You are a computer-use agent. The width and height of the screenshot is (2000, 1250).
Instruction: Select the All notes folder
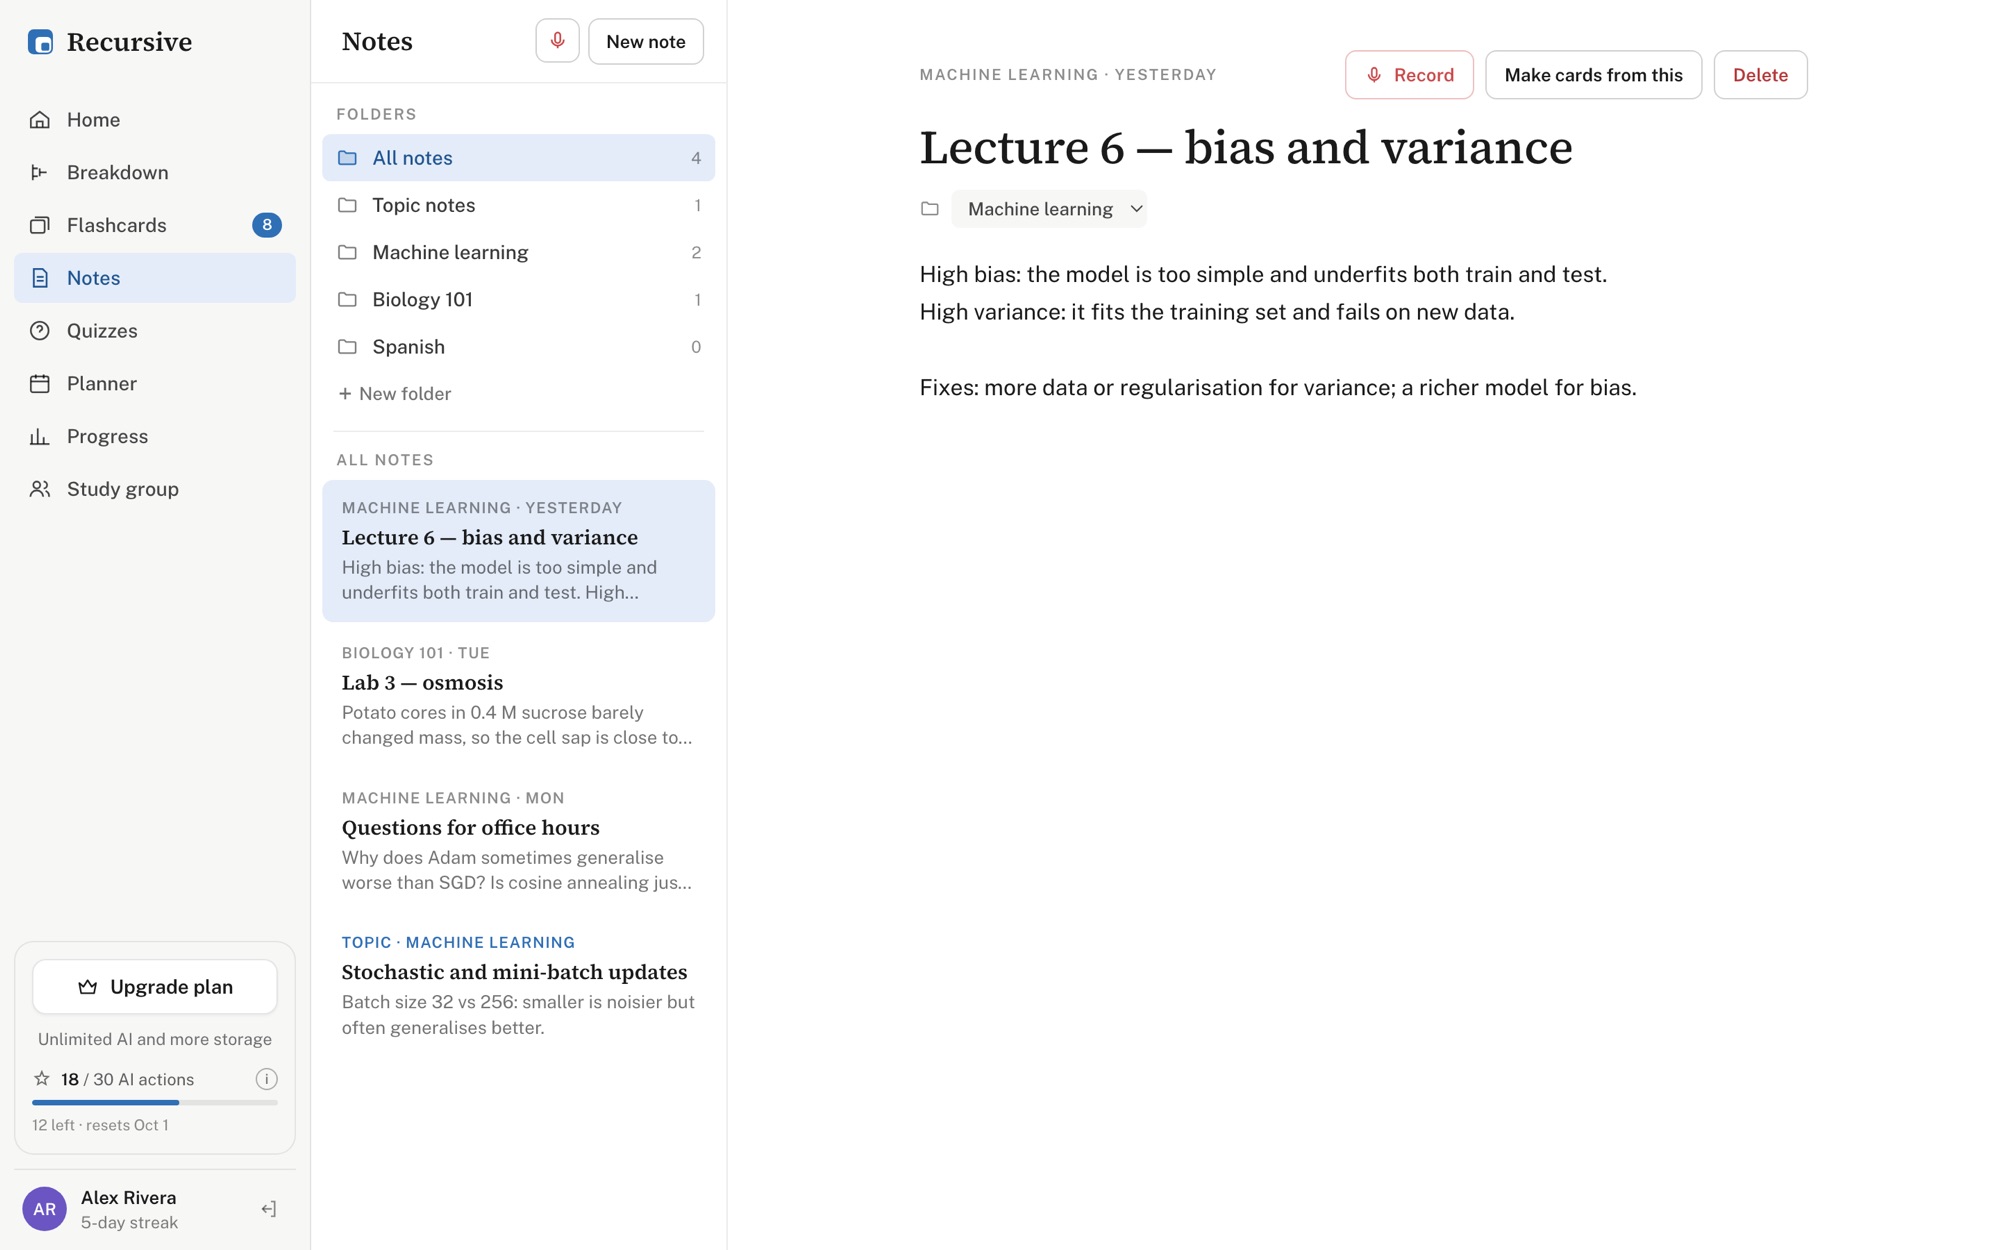click(x=518, y=158)
